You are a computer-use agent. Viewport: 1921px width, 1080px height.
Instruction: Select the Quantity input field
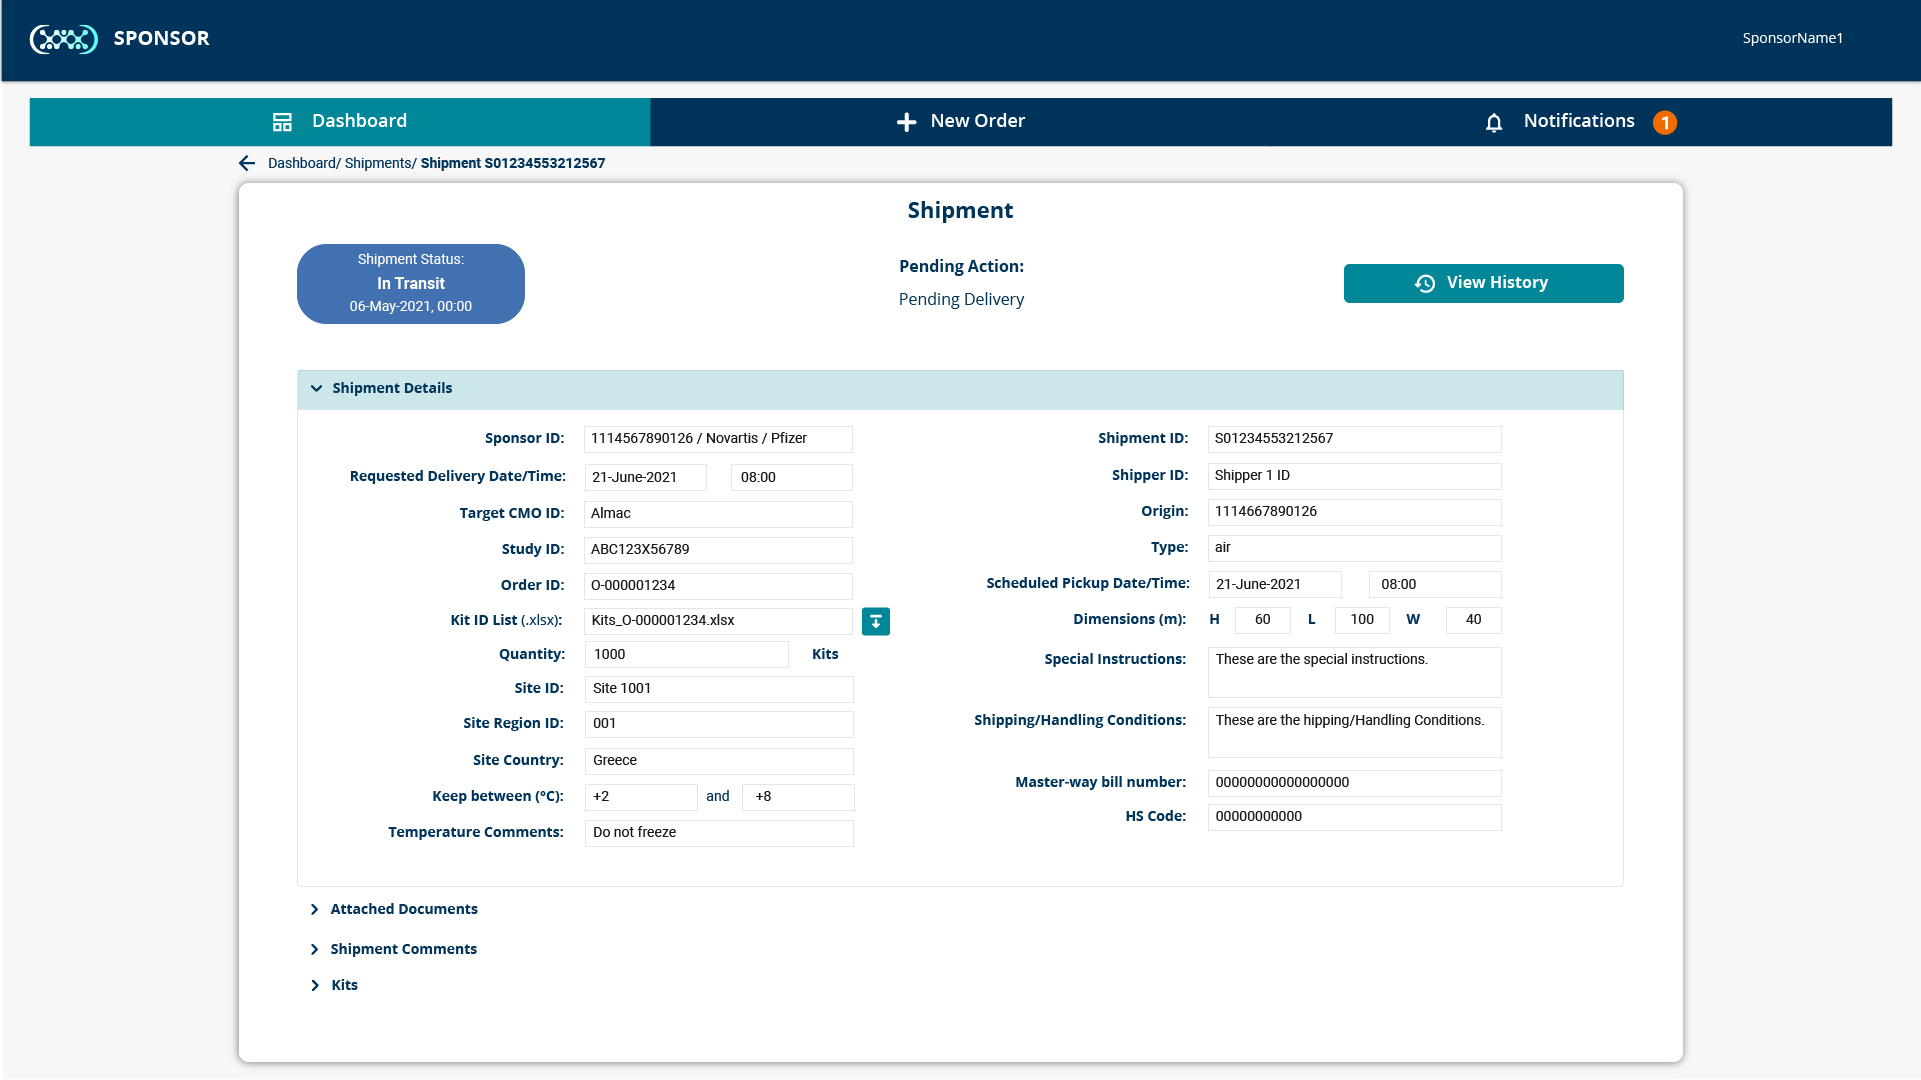point(686,654)
